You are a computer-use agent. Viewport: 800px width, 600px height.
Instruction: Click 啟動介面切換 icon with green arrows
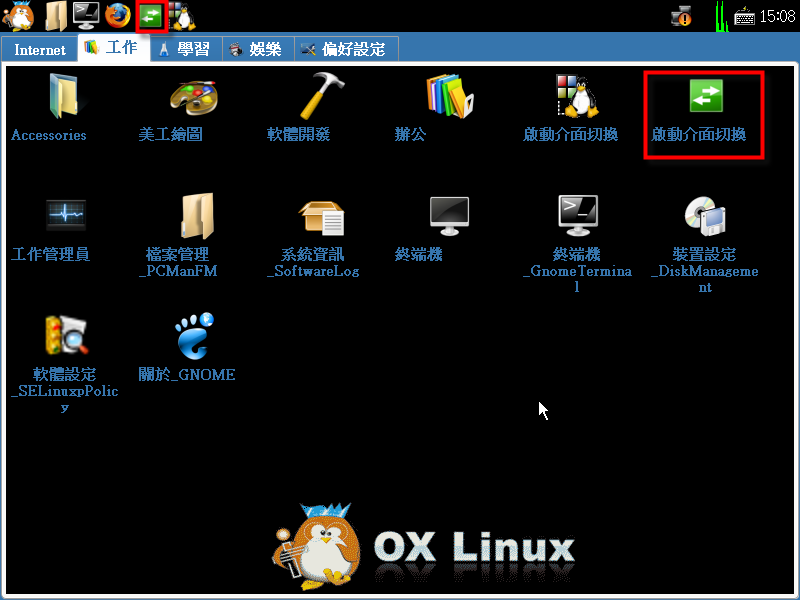pos(705,99)
